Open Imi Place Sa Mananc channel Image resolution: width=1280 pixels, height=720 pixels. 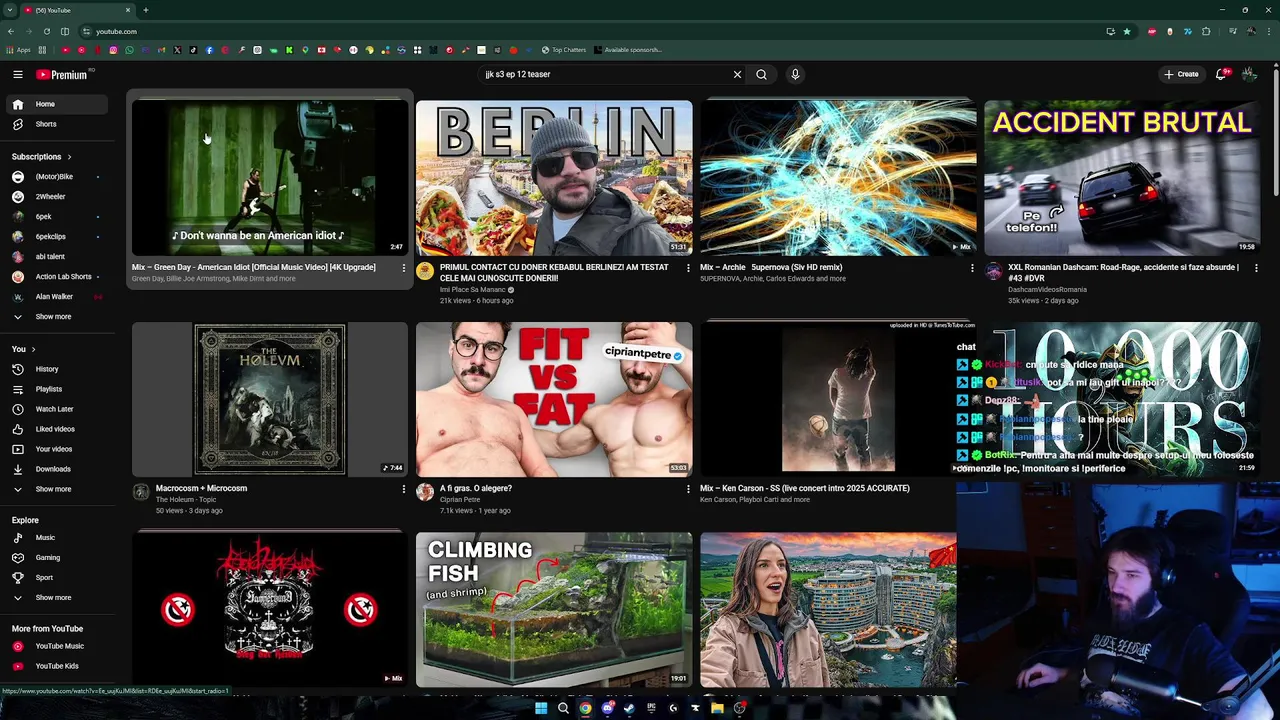coord(472,290)
